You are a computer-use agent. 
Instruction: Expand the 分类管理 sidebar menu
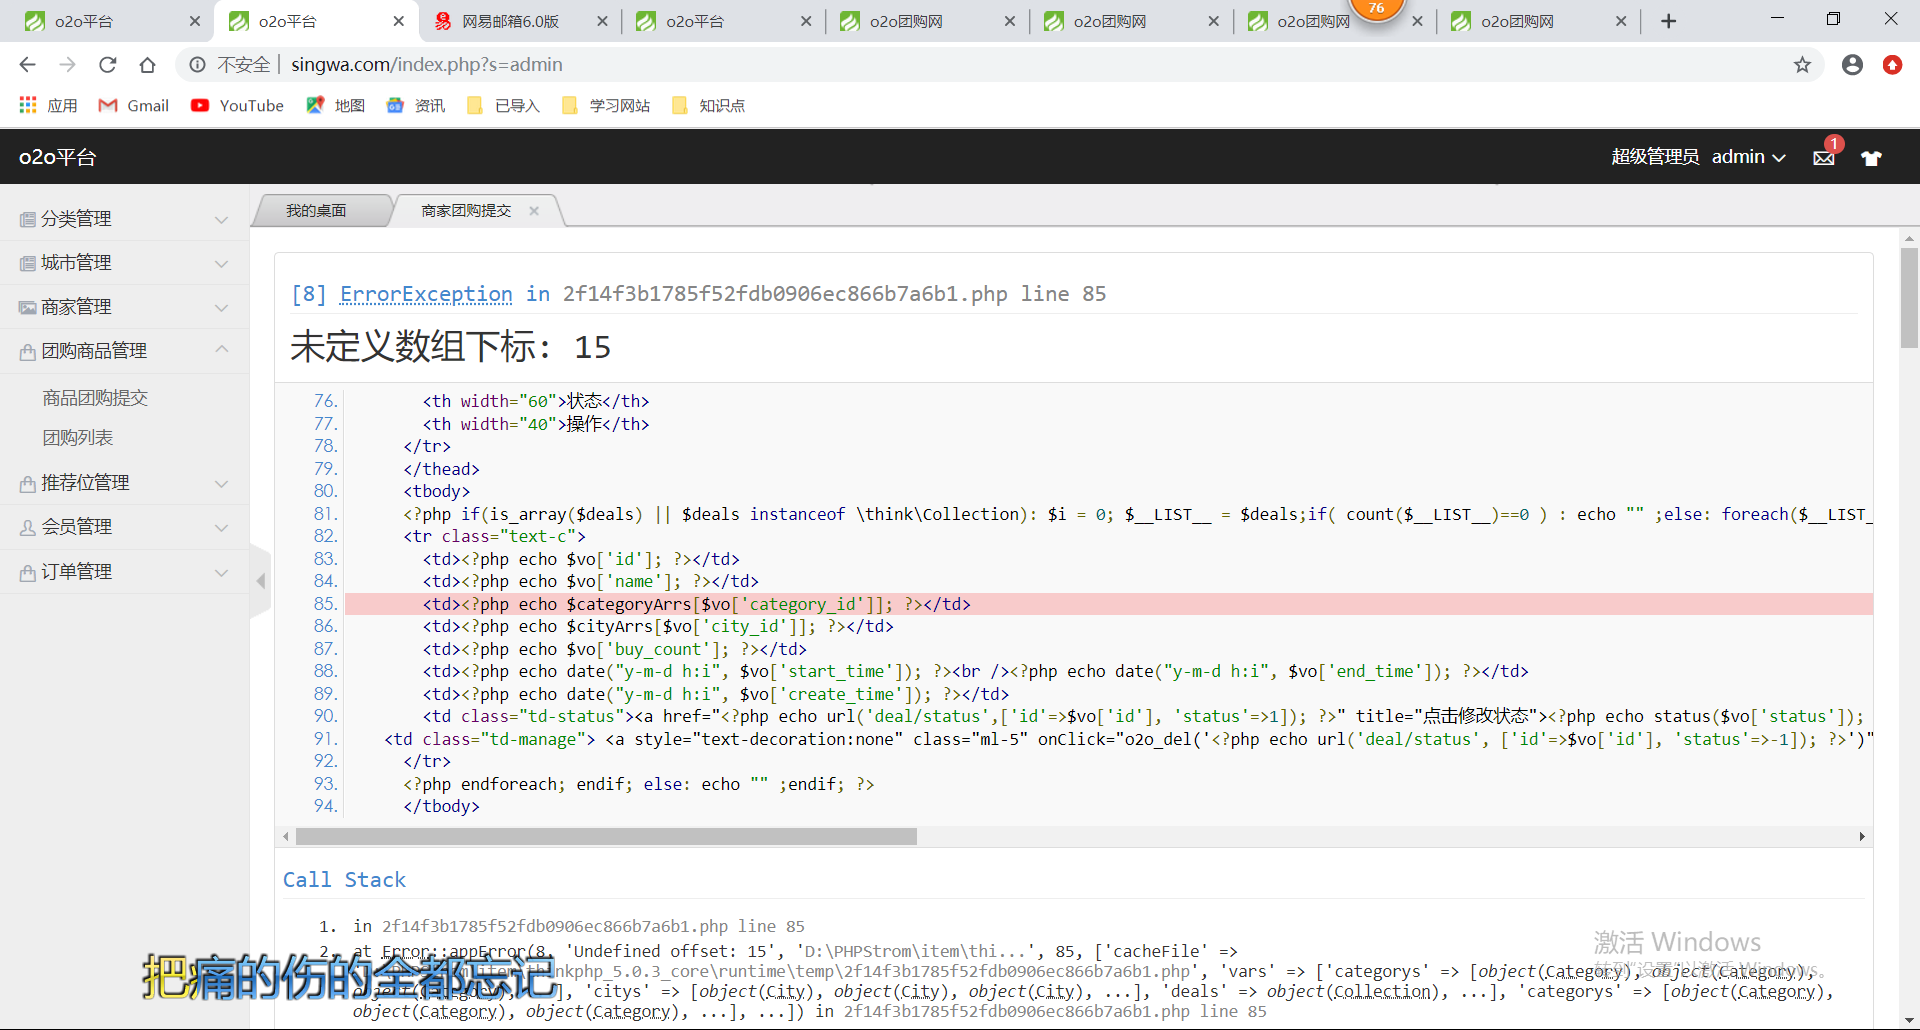click(x=124, y=219)
